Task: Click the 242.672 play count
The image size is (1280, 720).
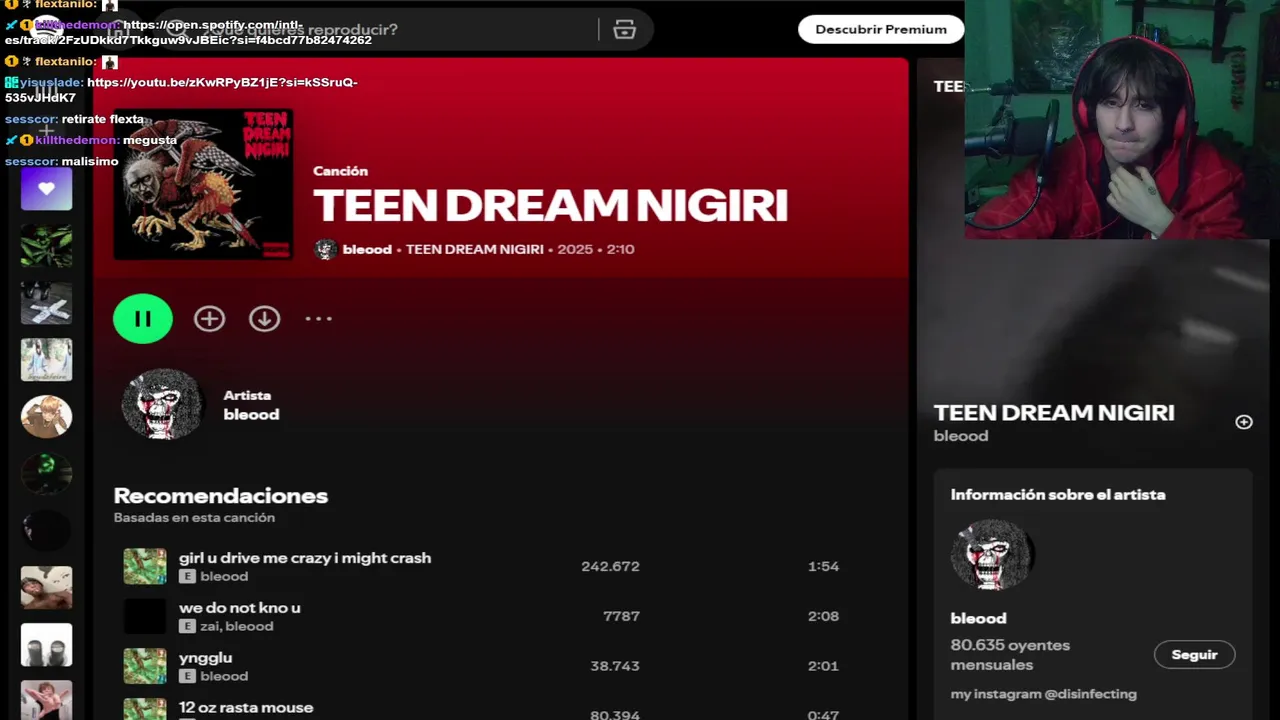Action: click(x=610, y=566)
